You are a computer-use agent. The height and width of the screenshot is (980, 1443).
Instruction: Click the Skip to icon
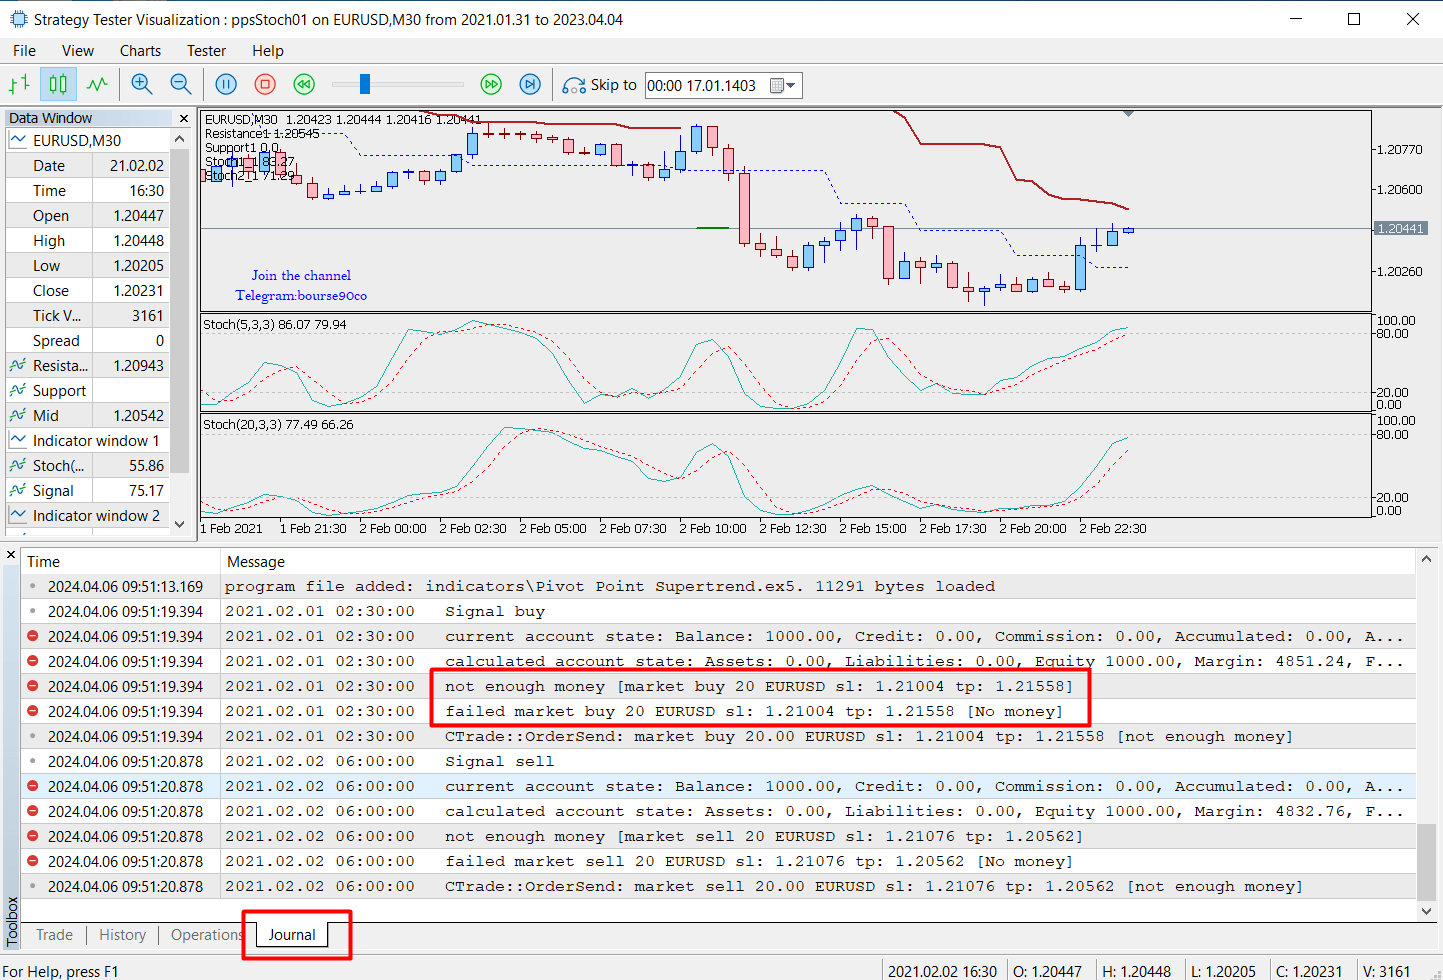pyautogui.click(x=574, y=86)
